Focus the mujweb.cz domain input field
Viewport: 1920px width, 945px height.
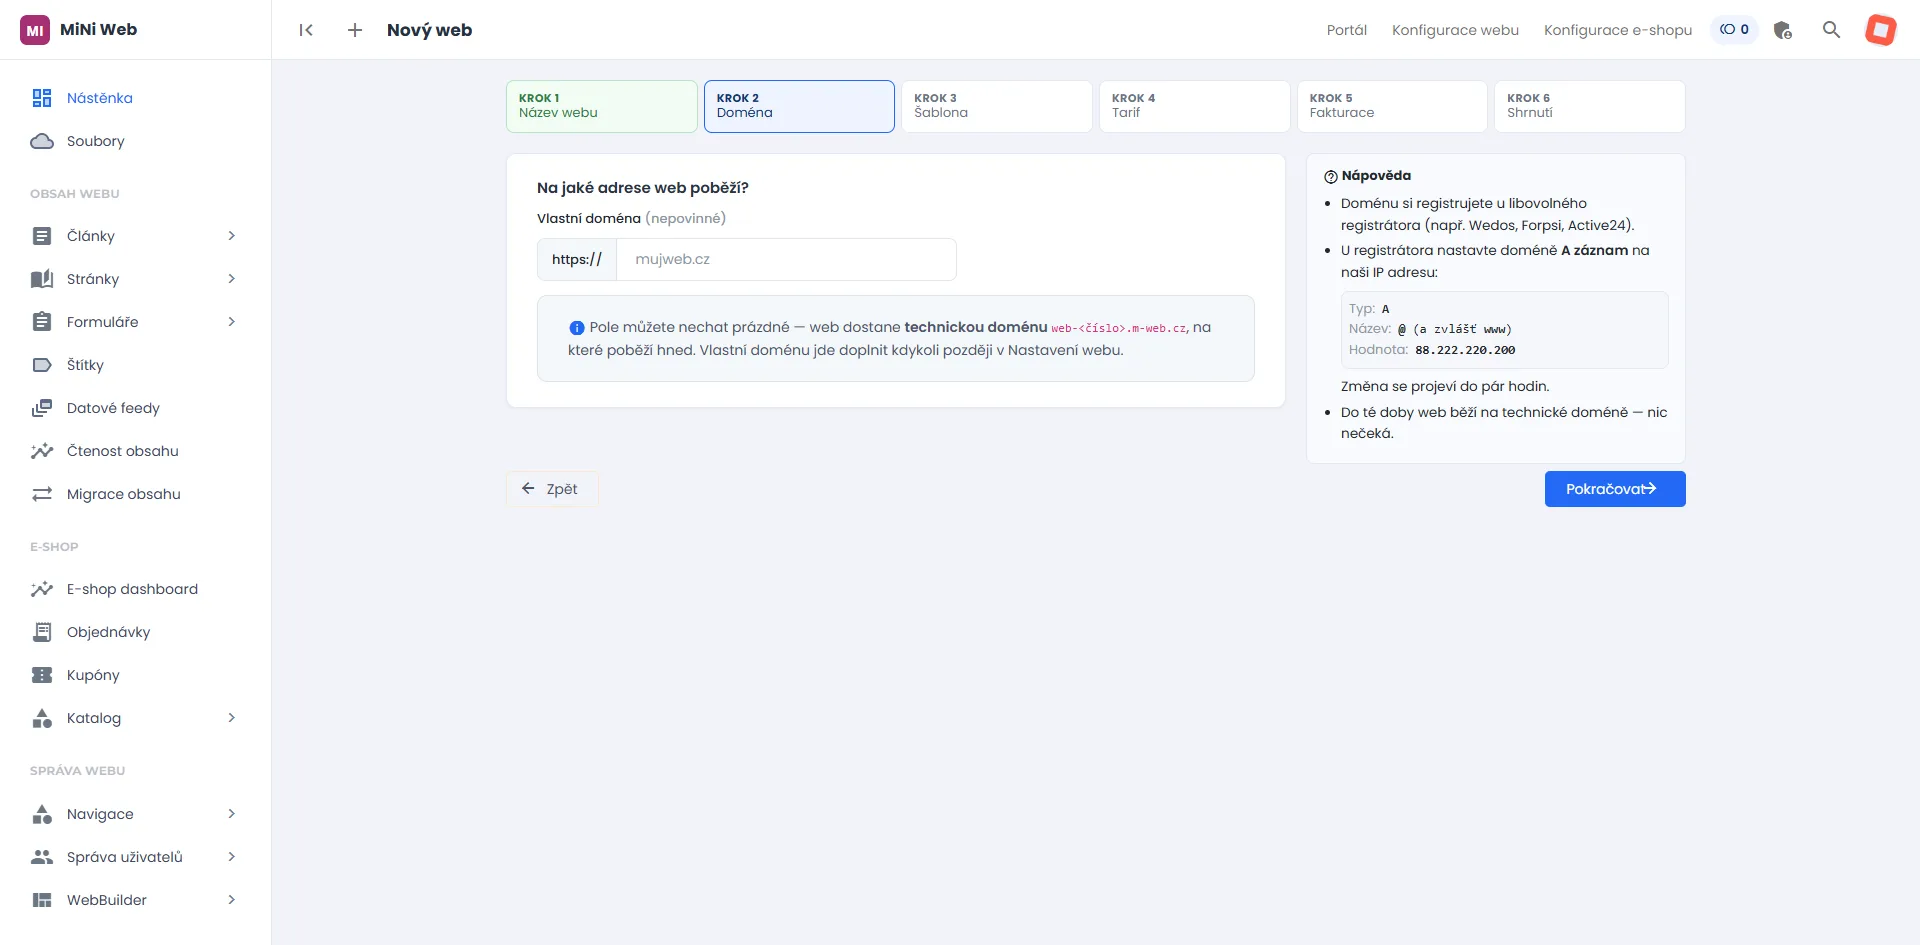(786, 259)
